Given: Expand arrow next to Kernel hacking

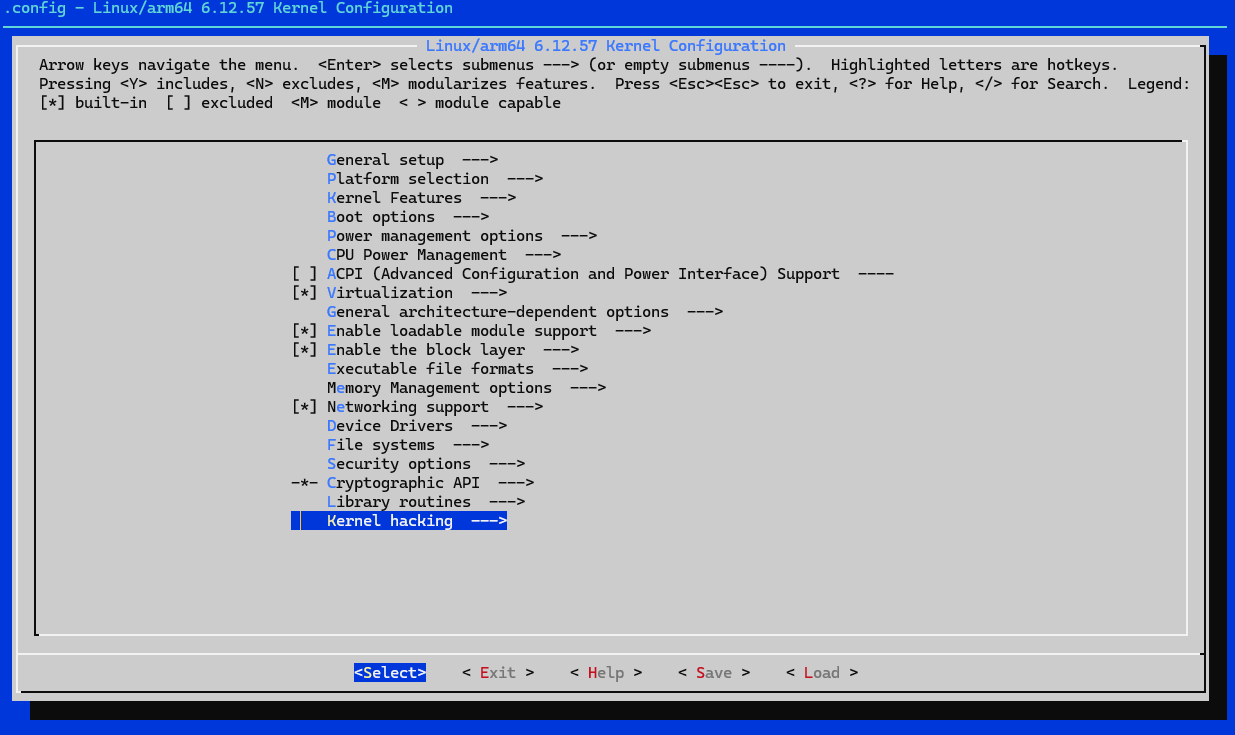Looking at the screenshot, I should [489, 521].
